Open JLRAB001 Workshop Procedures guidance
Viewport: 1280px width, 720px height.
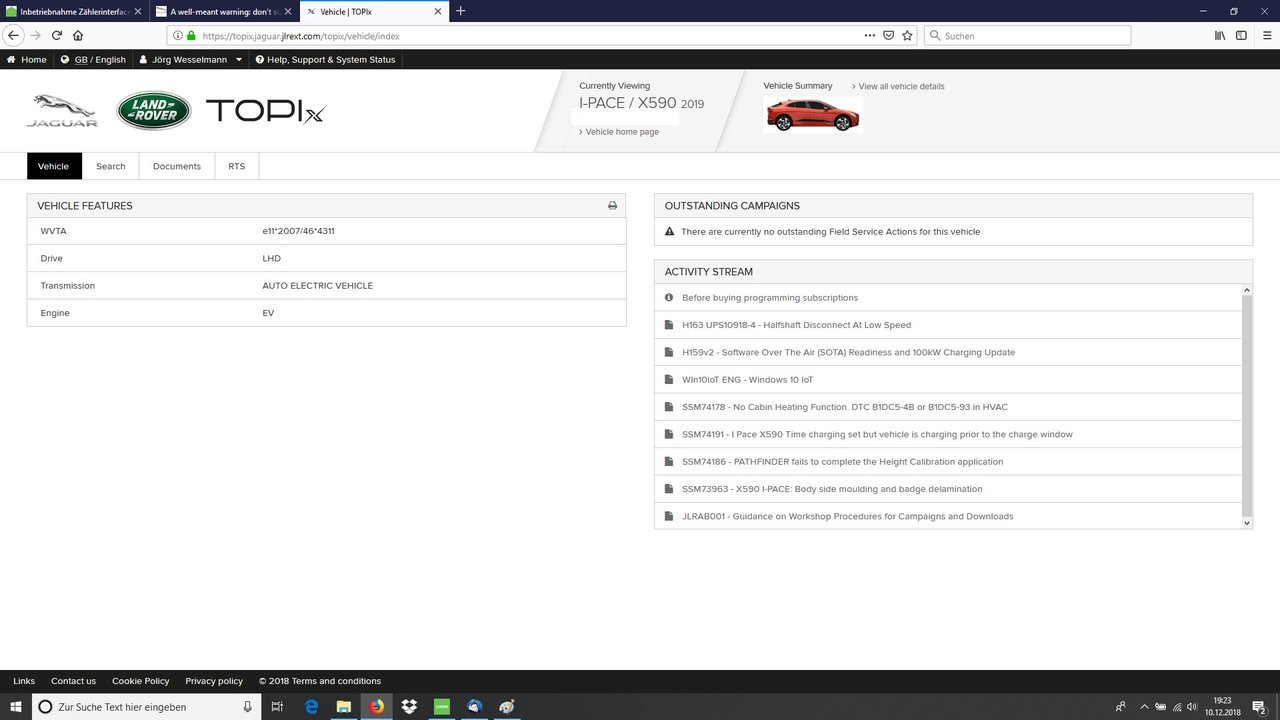(847, 516)
